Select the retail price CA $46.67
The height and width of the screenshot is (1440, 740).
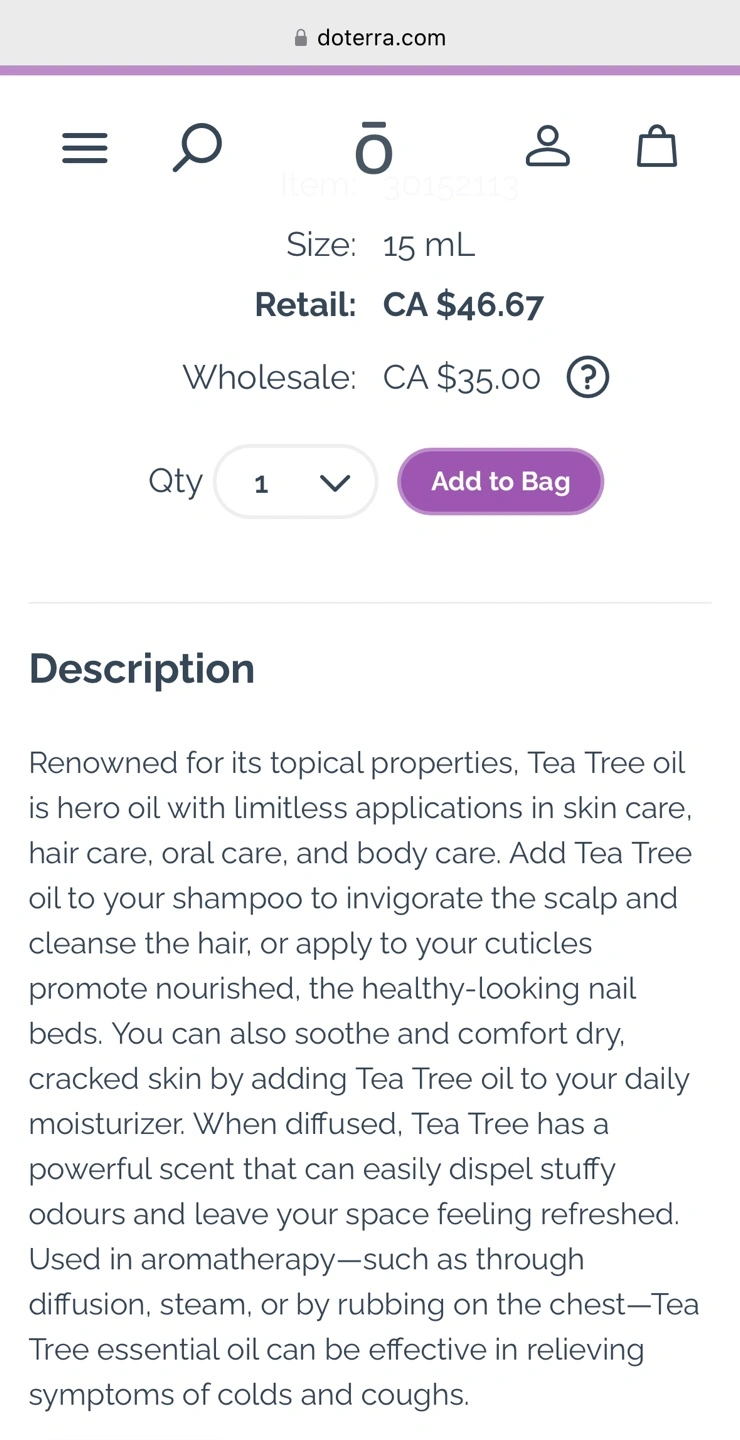coord(463,305)
